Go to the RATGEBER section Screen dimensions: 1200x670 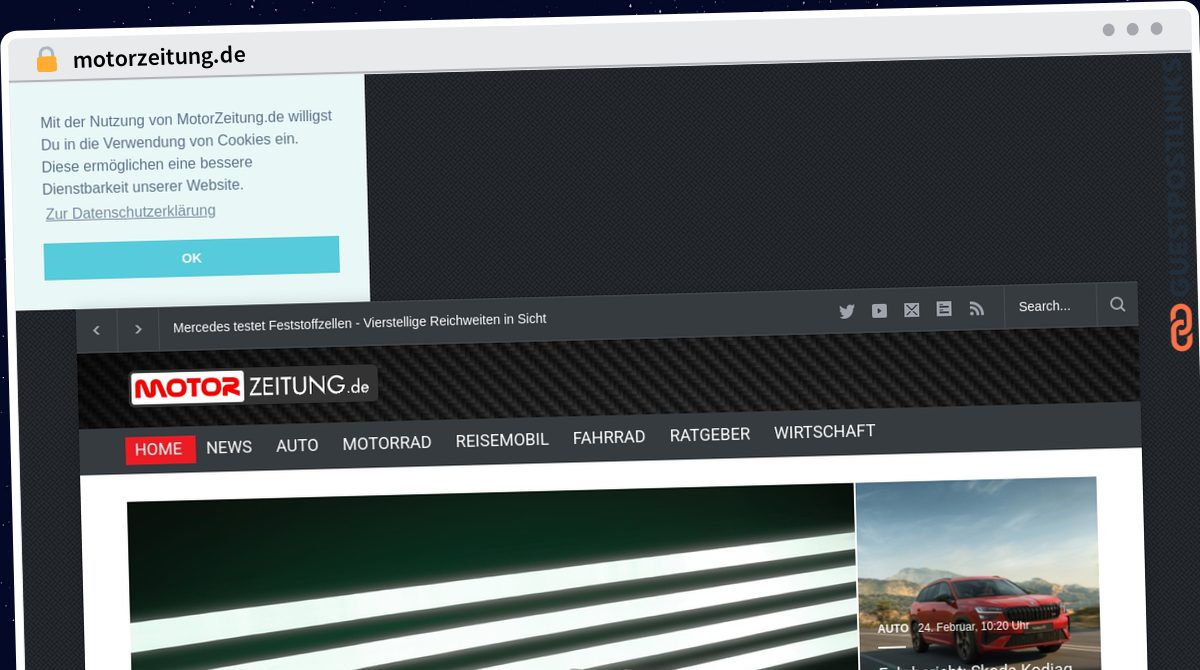710,435
